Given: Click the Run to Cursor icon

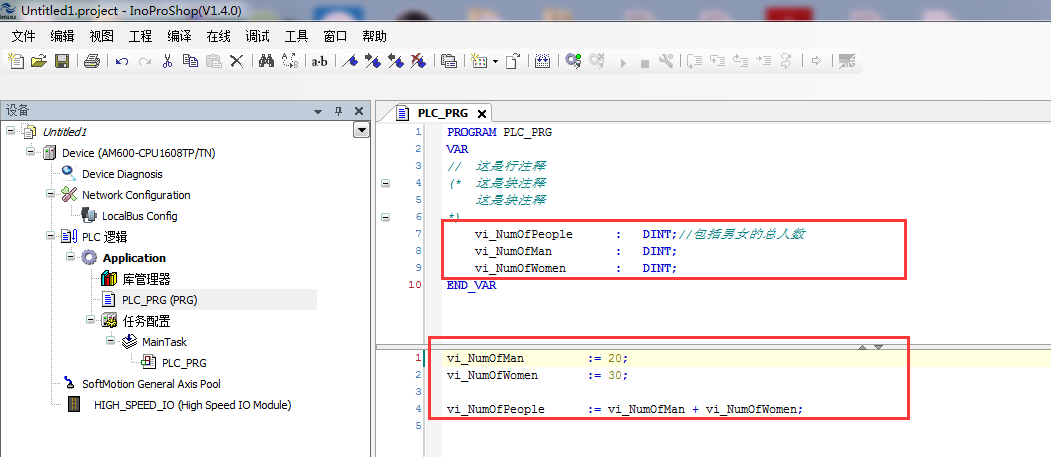Looking at the screenshot, I should click(x=763, y=61).
